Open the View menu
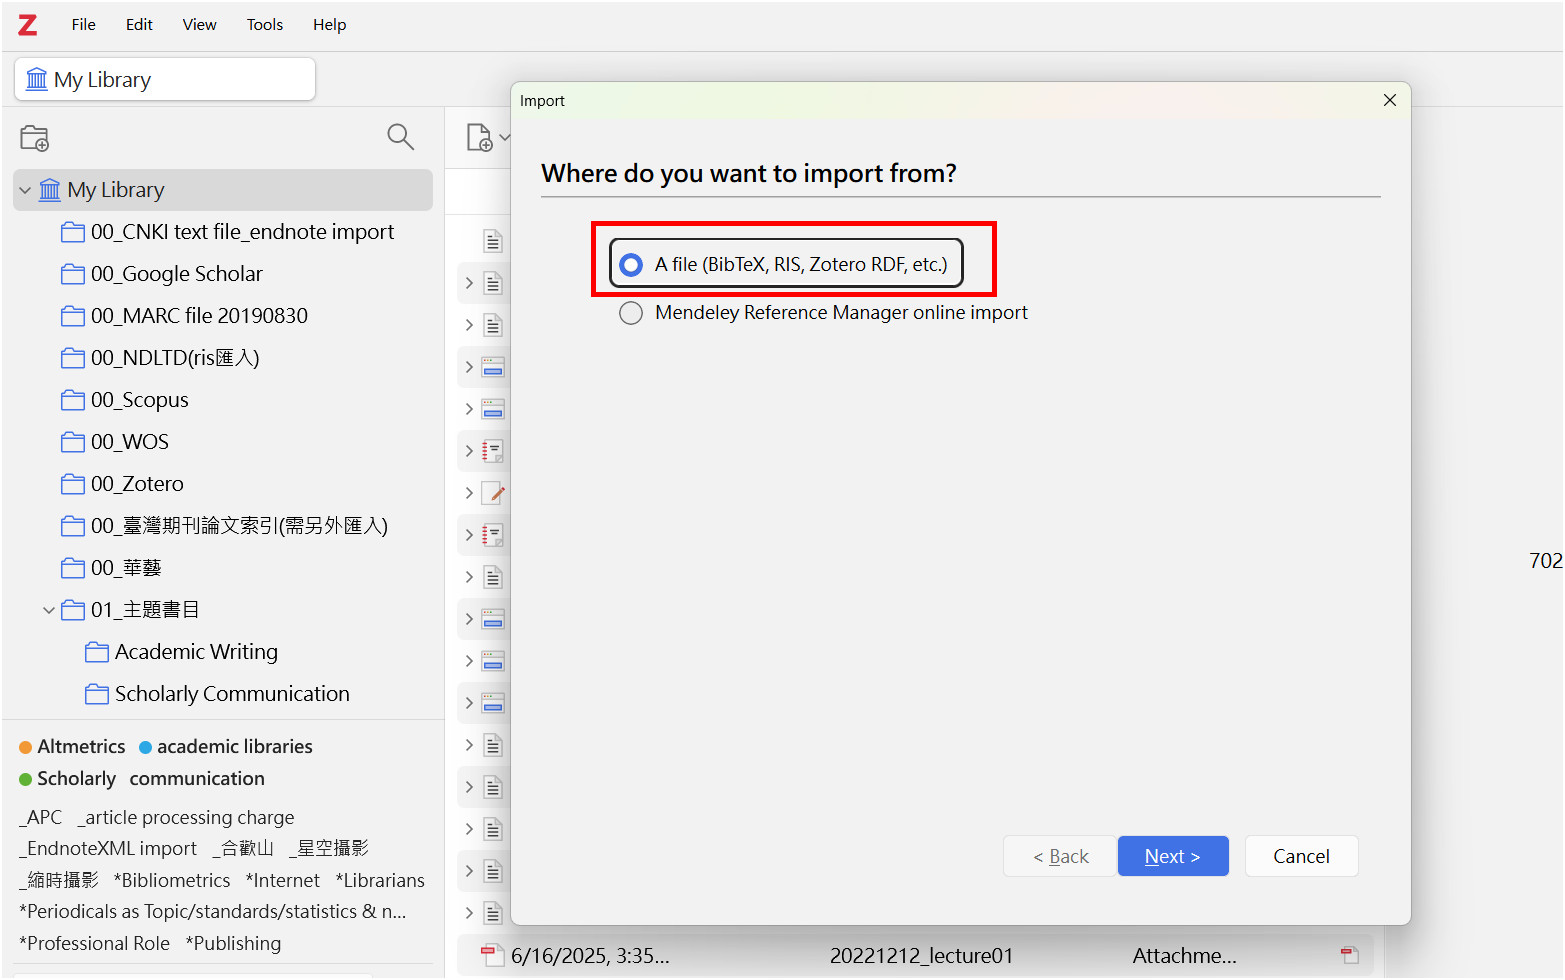This screenshot has height=980, width=1565. pyautogui.click(x=199, y=25)
